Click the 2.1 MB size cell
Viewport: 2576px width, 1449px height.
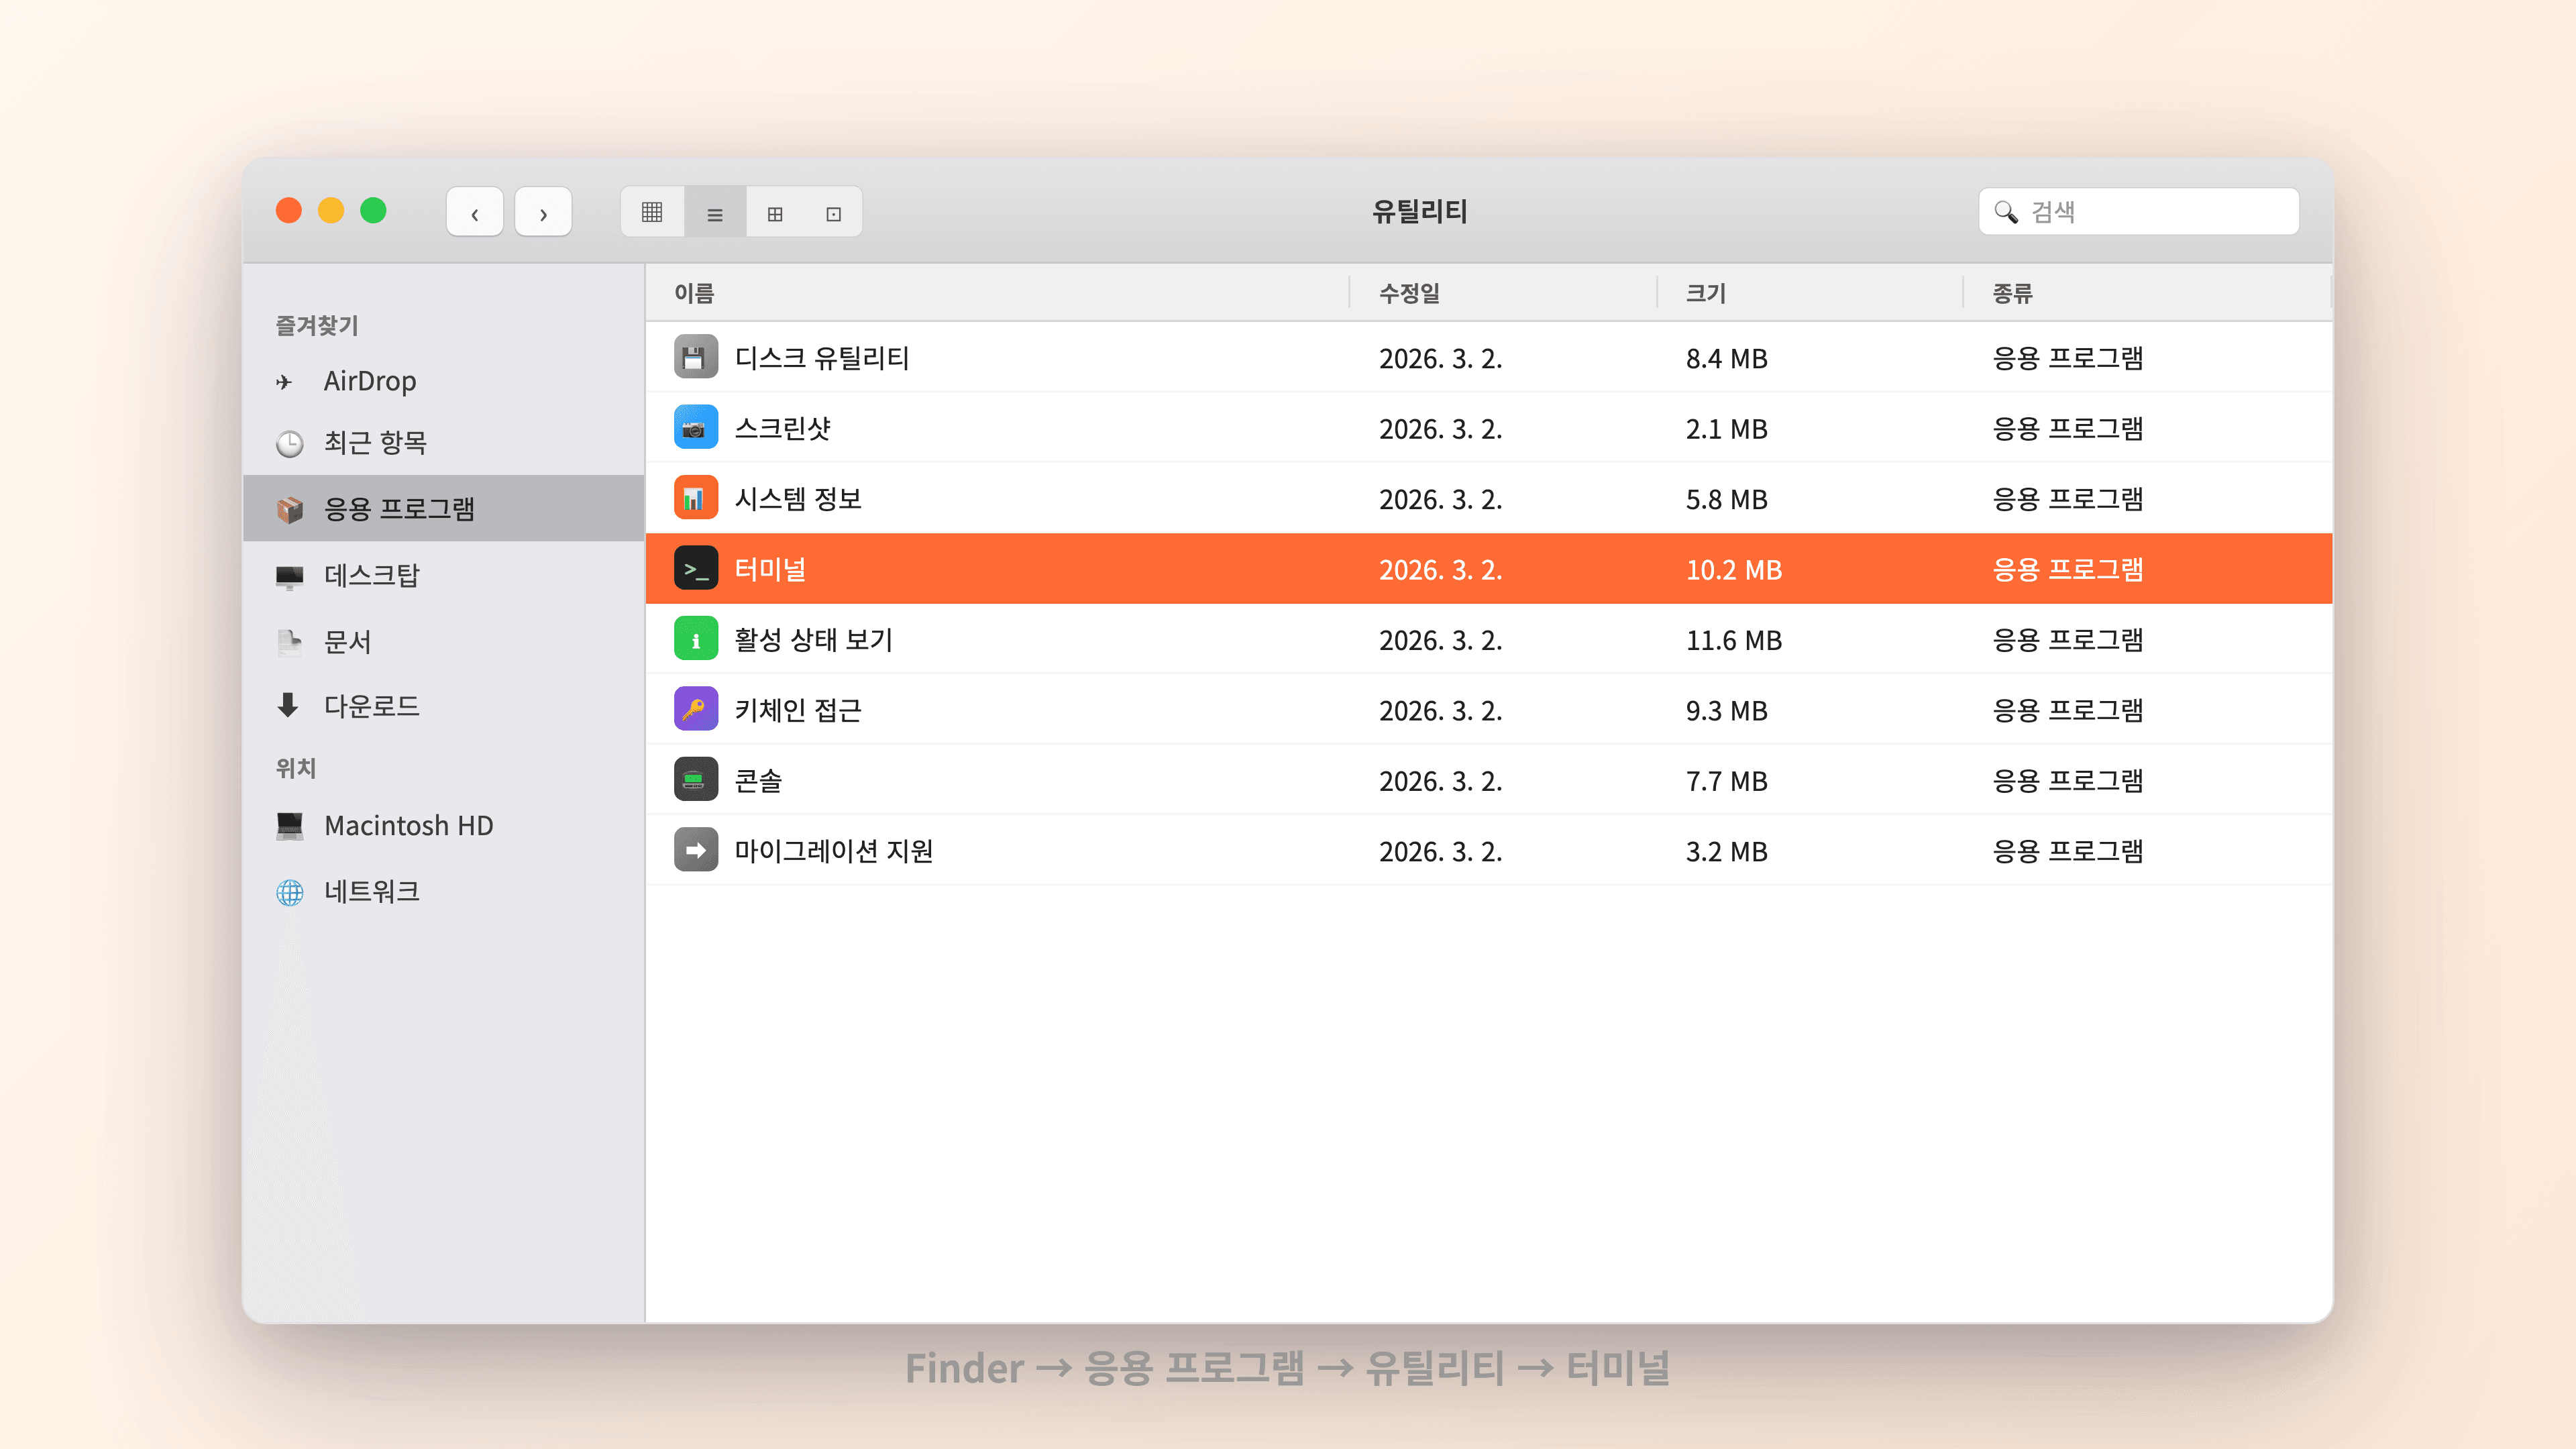click(1726, 429)
